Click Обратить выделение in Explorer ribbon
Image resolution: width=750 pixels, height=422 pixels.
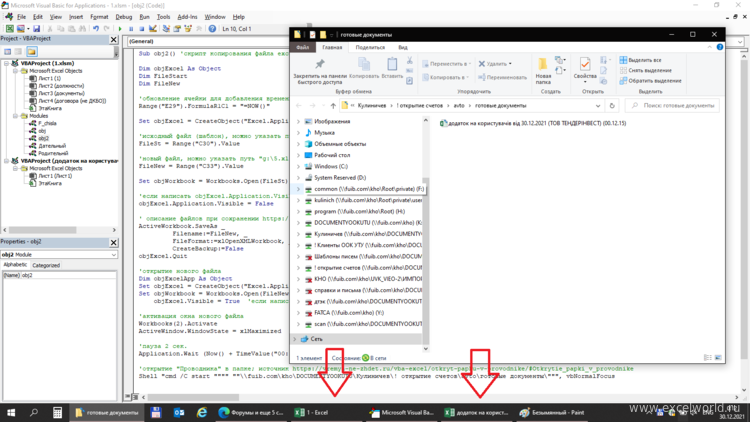click(x=651, y=81)
